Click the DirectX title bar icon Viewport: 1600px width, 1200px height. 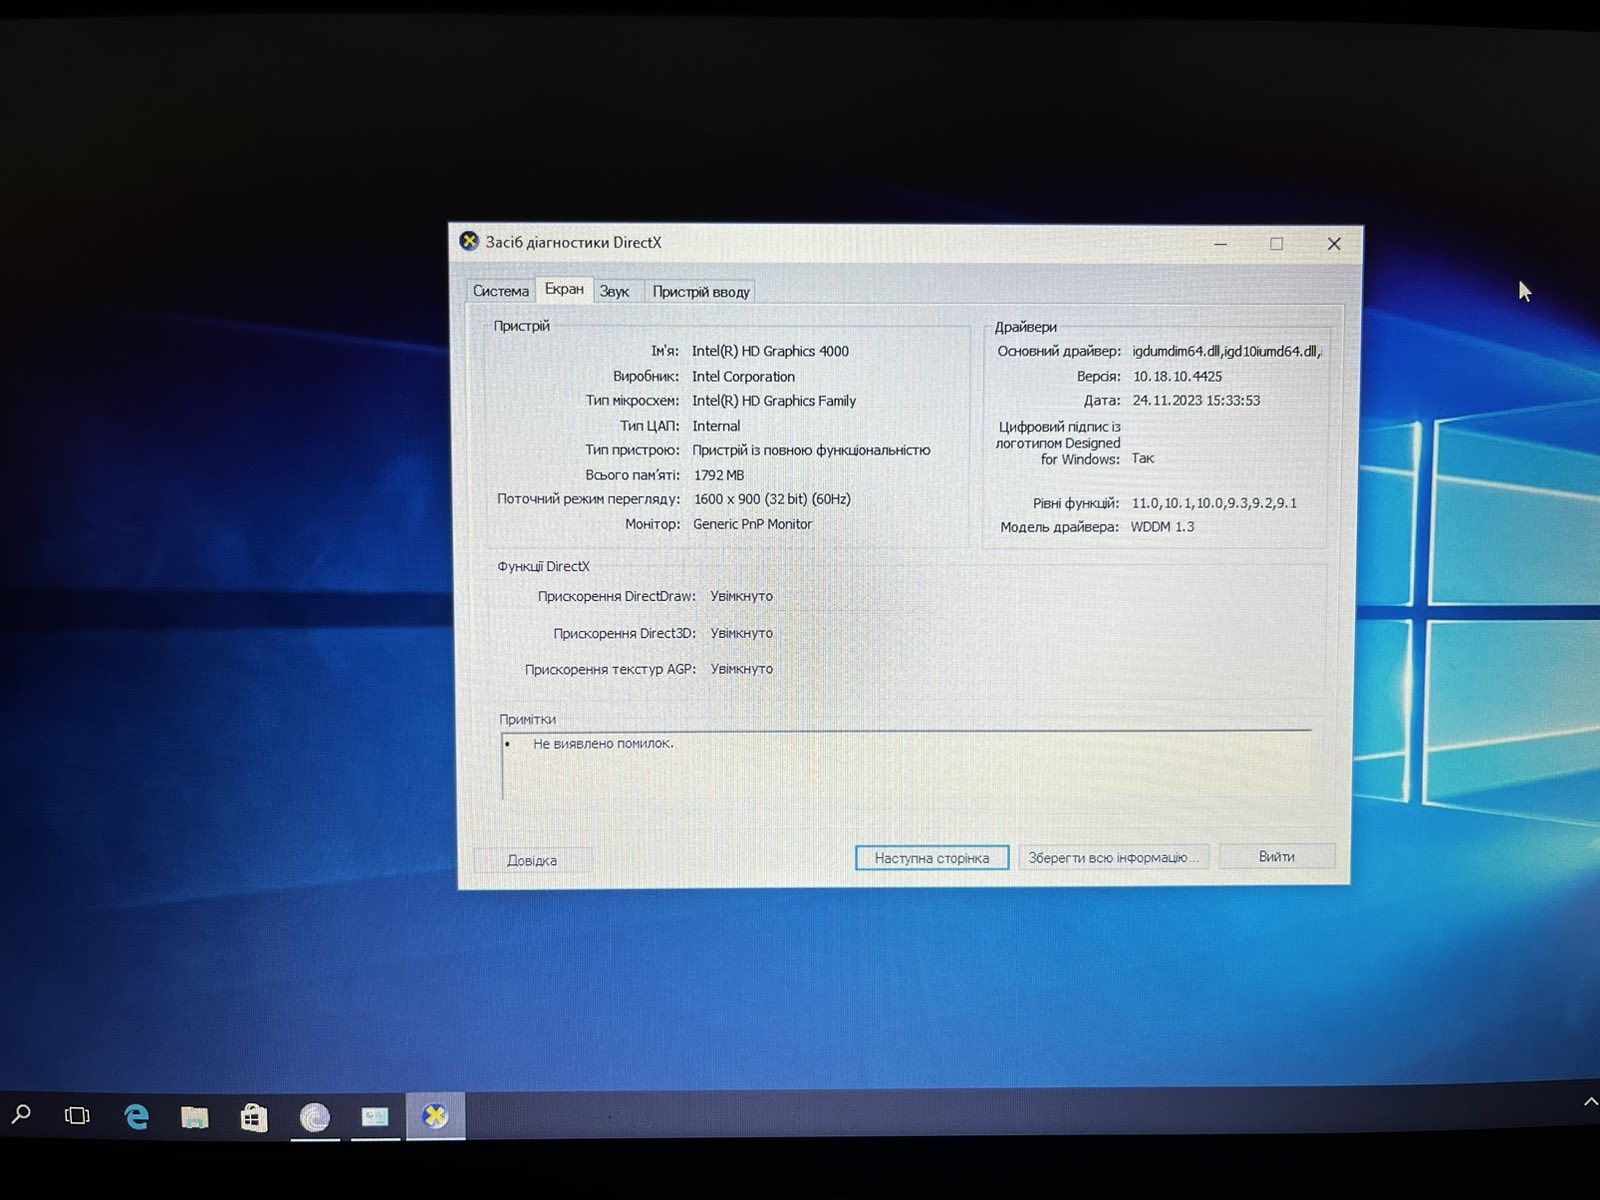pos(469,241)
